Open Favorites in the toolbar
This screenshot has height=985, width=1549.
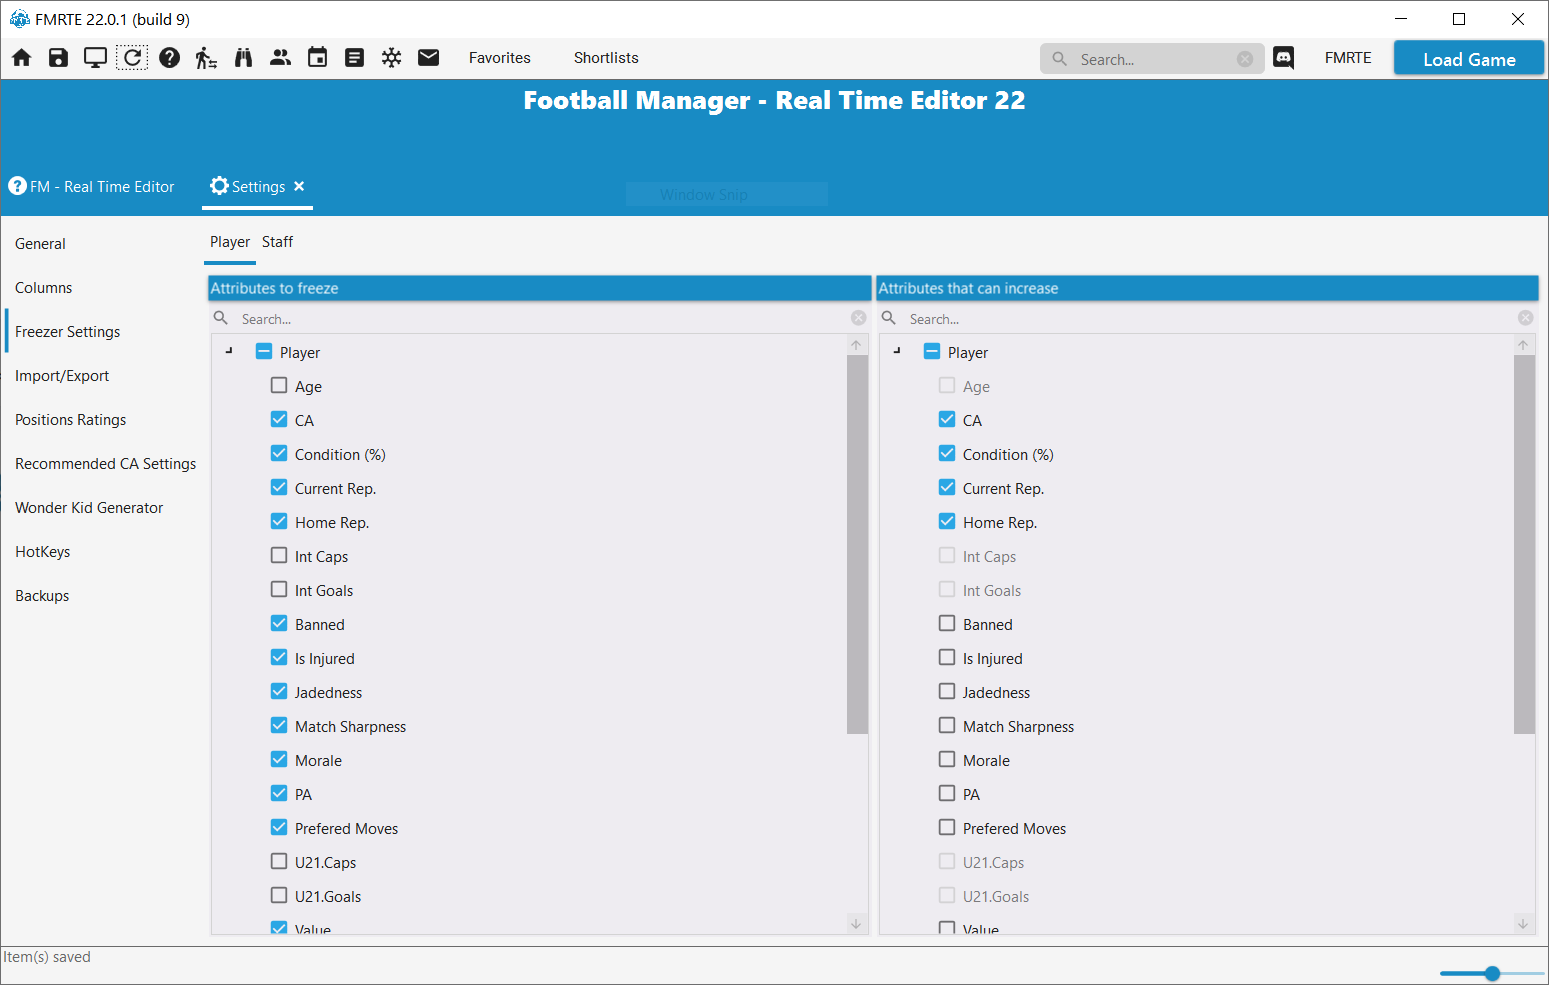pyautogui.click(x=500, y=58)
